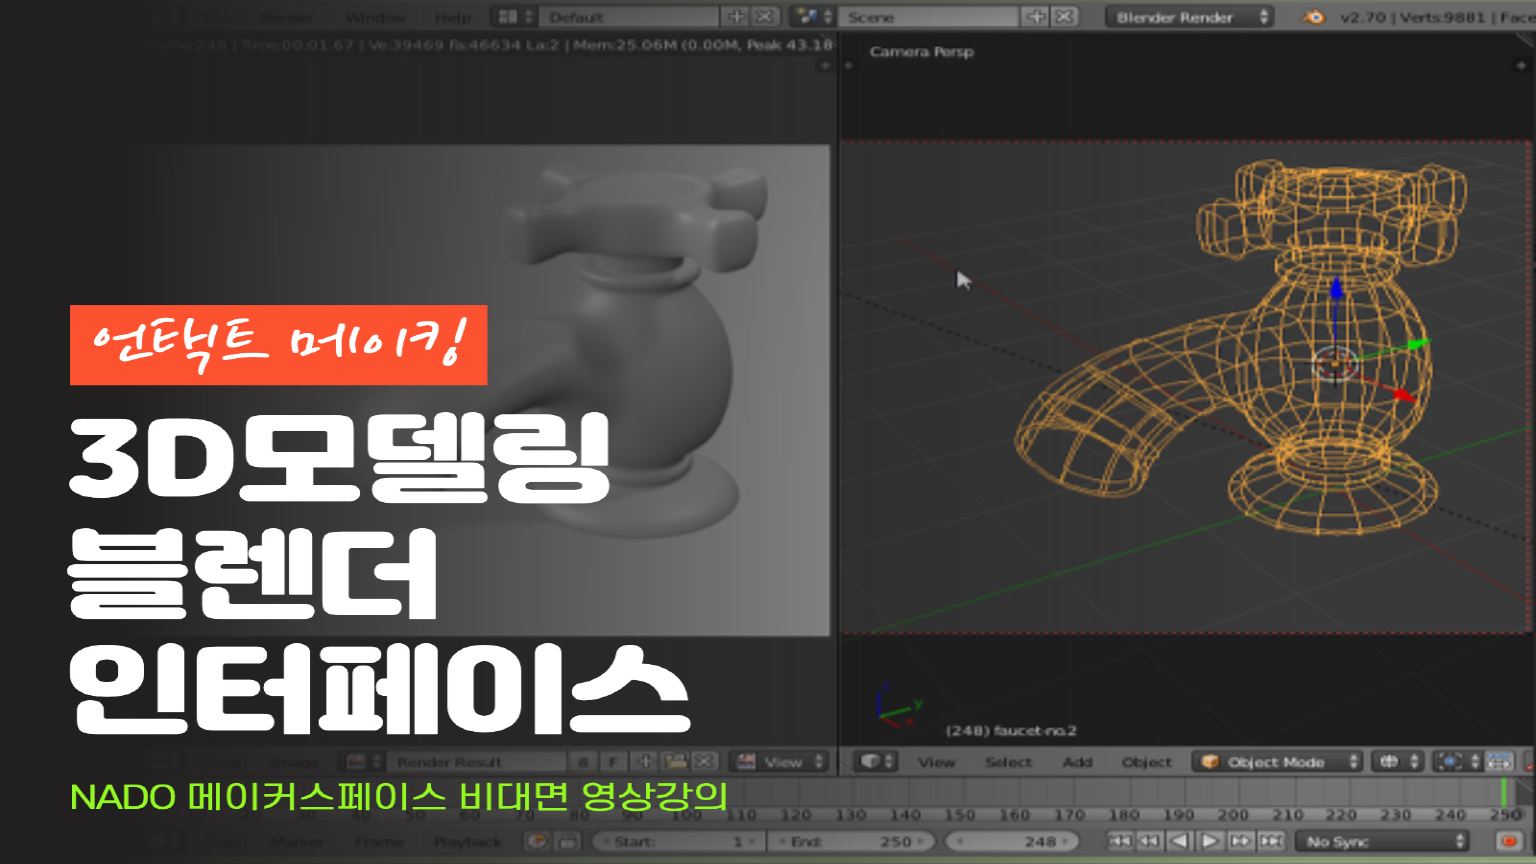This screenshot has width=1536, height=864.
Task: Click the Blender logo icon
Action: (1314, 17)
